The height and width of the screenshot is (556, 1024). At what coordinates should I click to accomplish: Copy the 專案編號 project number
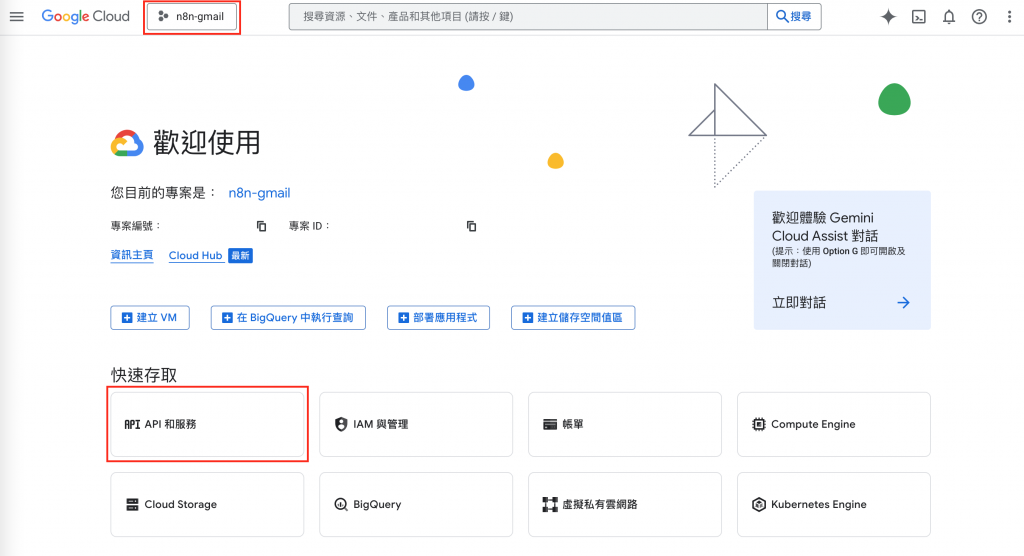coord(261,226)
